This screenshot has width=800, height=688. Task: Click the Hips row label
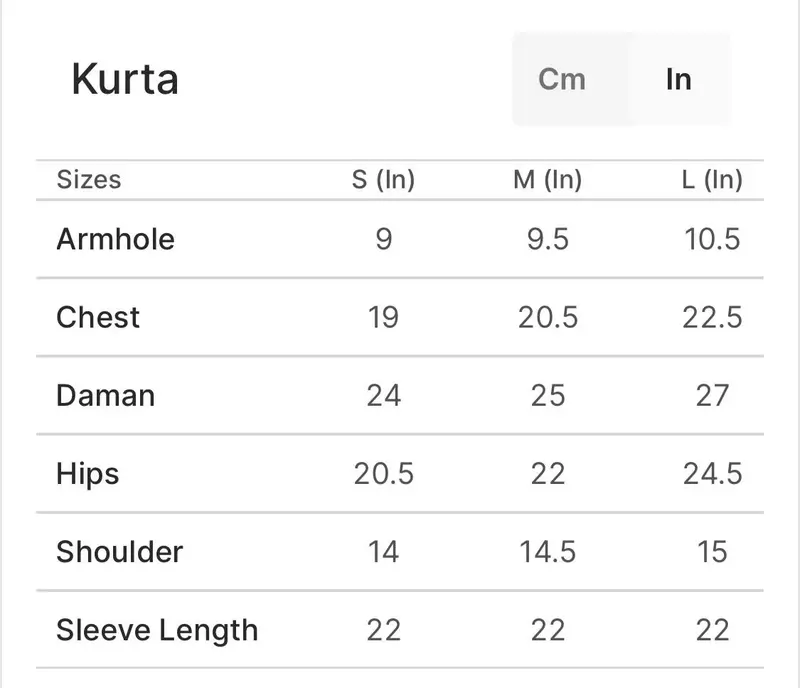pyautogui.click(x=88, y=473)
